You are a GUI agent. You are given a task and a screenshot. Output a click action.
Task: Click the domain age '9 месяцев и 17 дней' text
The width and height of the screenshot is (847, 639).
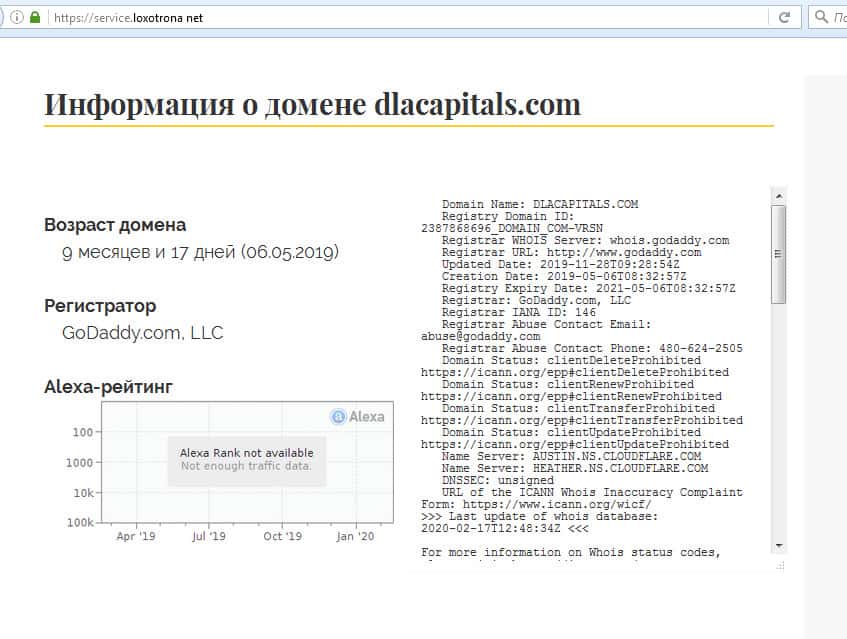pyautogui.click(x=149, y=252)
